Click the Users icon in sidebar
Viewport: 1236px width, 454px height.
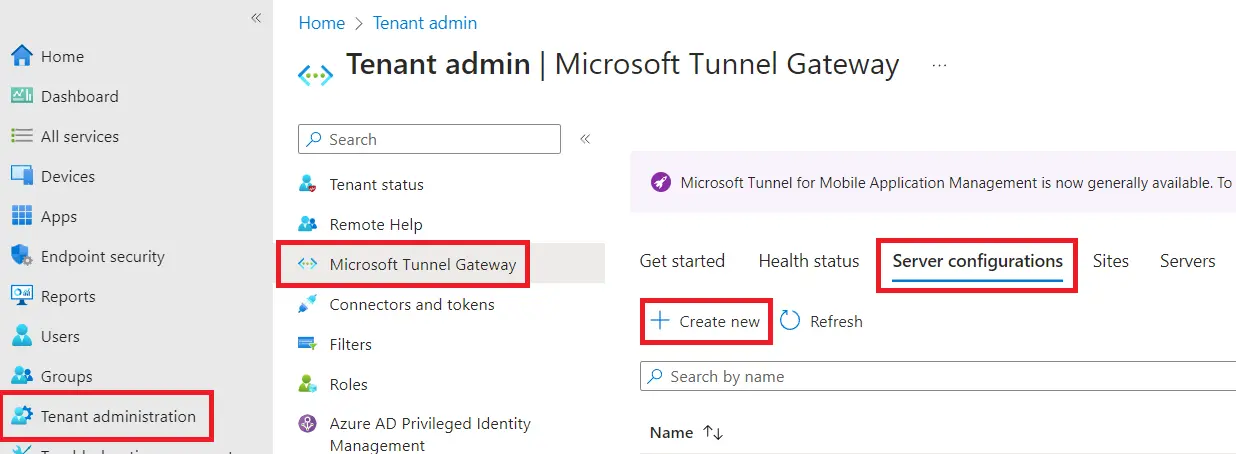point(22,336)
